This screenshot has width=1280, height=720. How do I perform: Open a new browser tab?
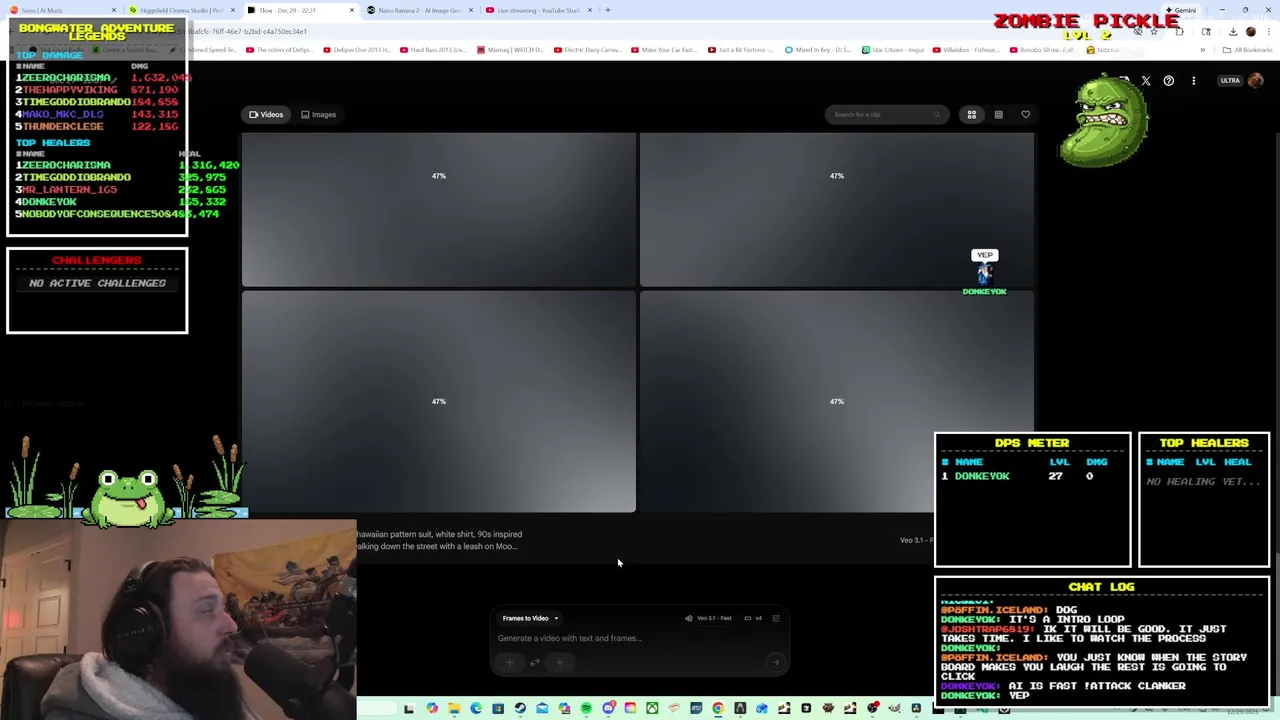pyautogui.click(x=607, y=10)
